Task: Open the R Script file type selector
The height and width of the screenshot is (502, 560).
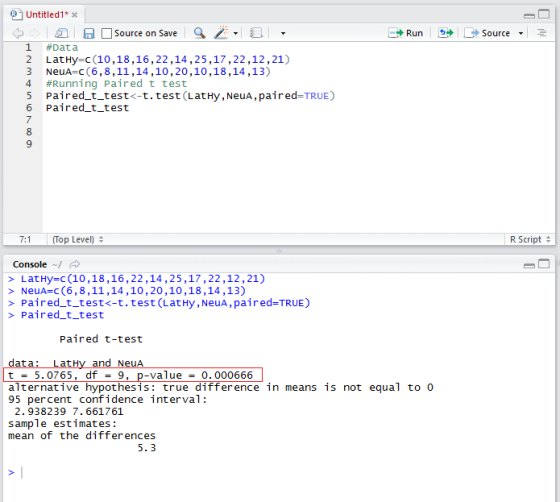Action: click(x=530, y=240)
